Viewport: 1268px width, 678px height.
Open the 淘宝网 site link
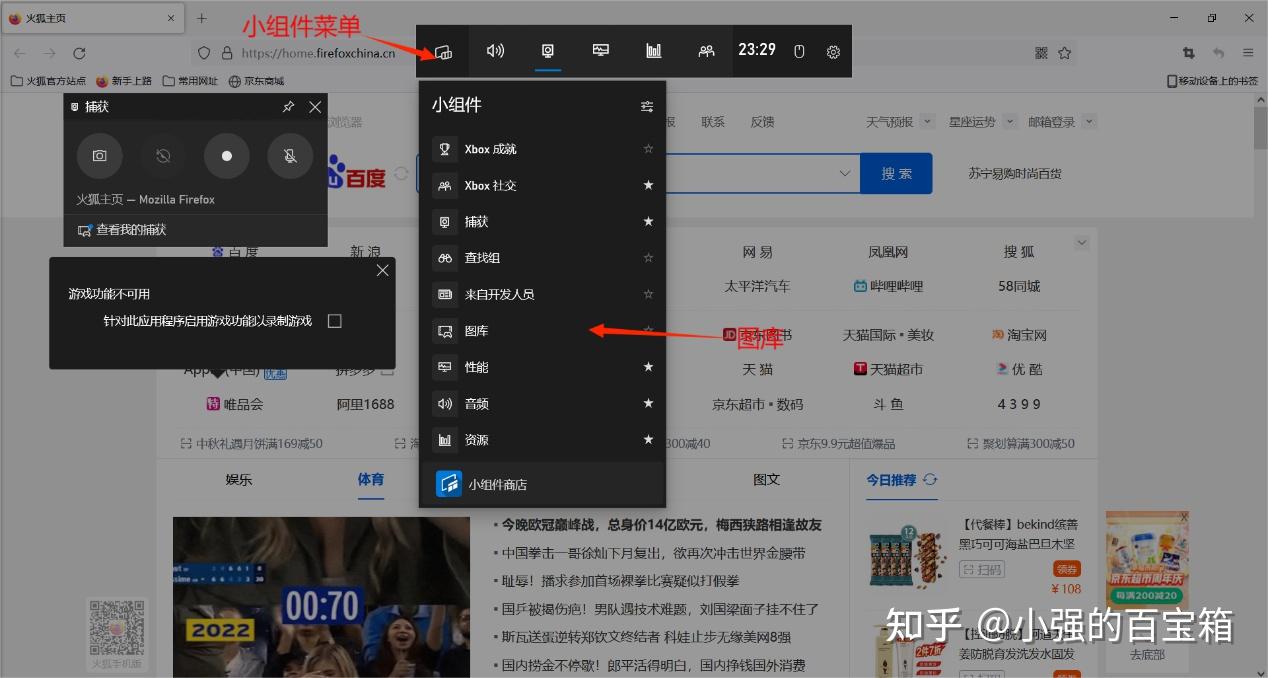pyautogui.click(x=1020, y=335)
